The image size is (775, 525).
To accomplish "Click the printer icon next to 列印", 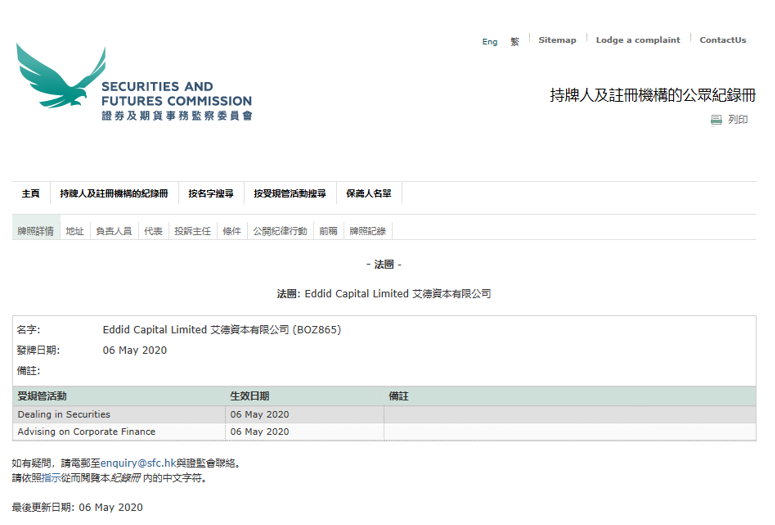I will [716, 120].
